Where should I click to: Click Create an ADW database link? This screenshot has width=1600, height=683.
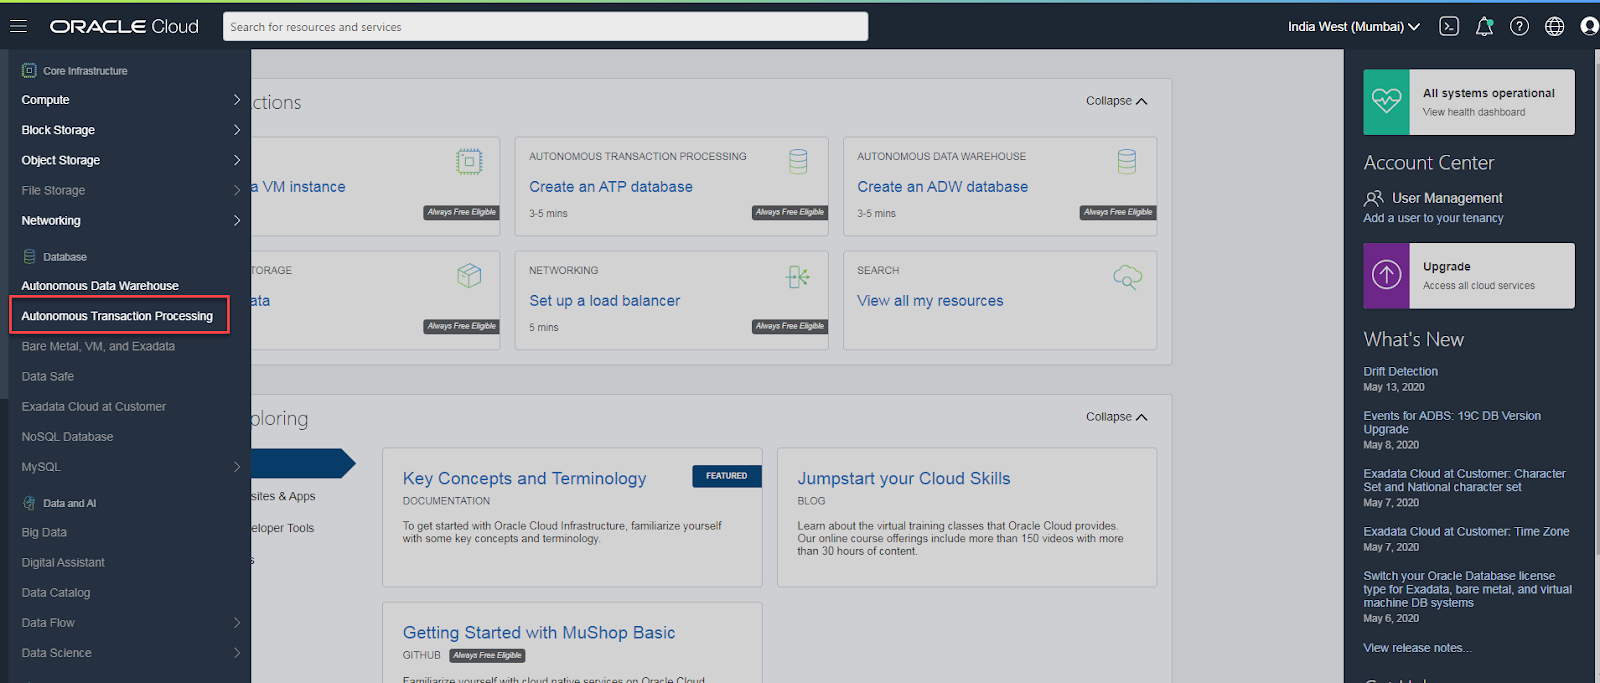coord(942,187)
